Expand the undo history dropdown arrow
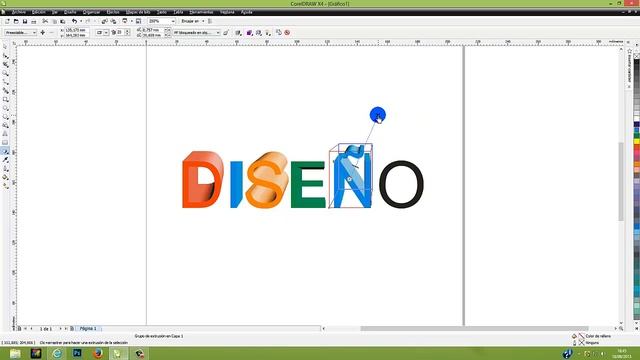This screenshot has height=360, width=640. (x=81, y=21)
